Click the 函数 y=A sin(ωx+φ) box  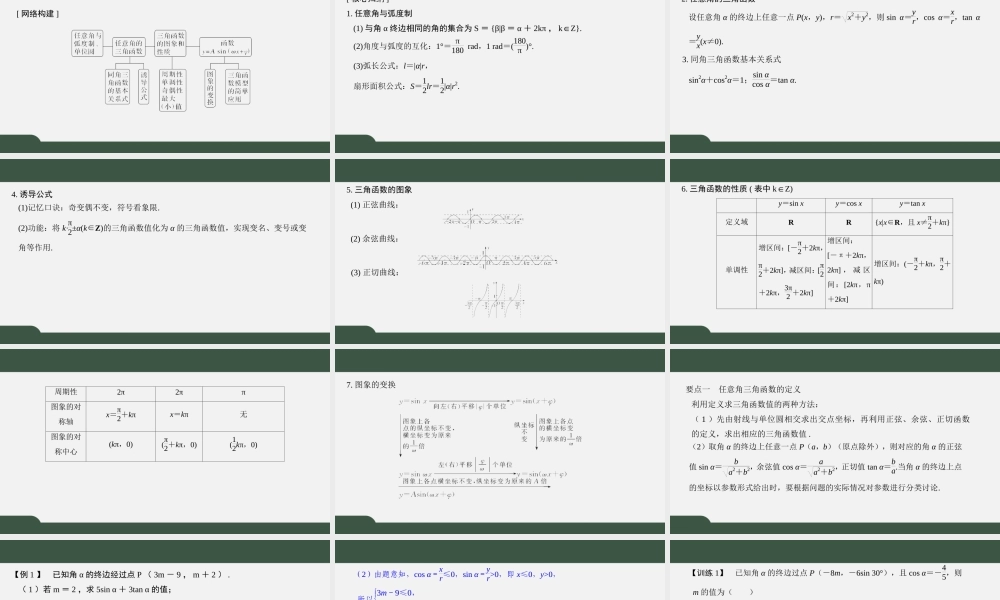pos(226,46)
